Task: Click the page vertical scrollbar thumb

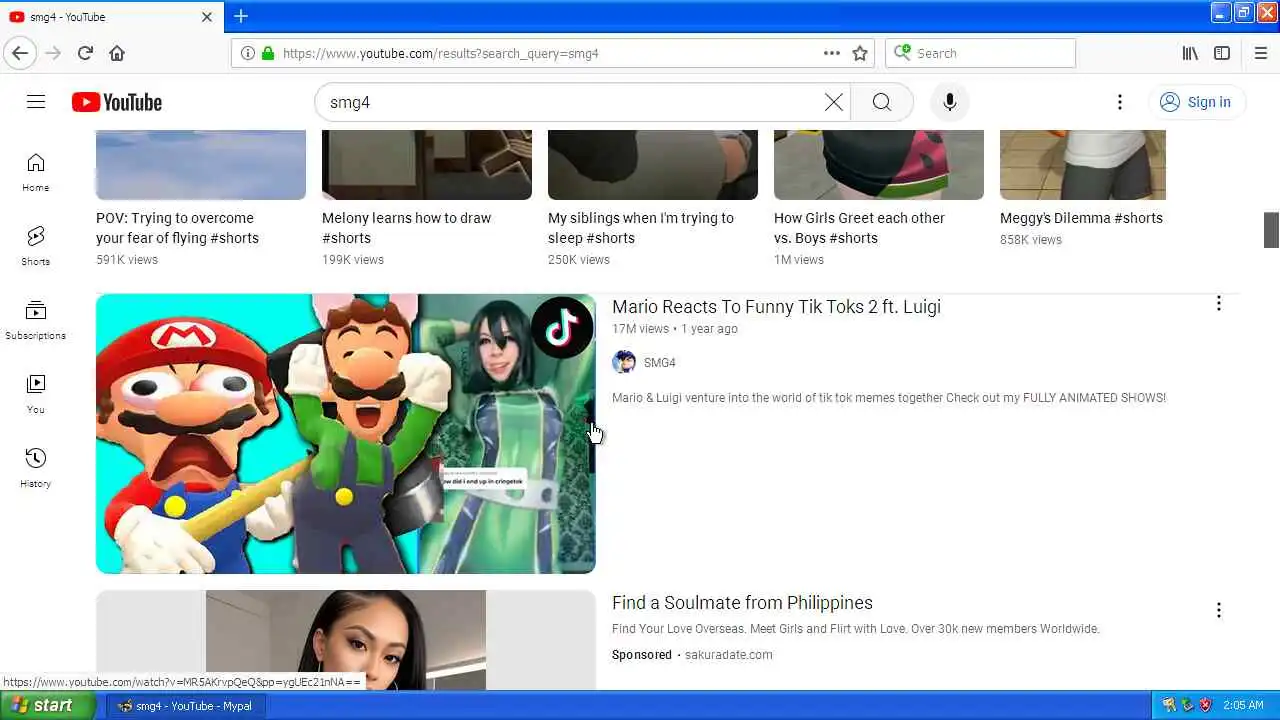Action: (1271, 230)
